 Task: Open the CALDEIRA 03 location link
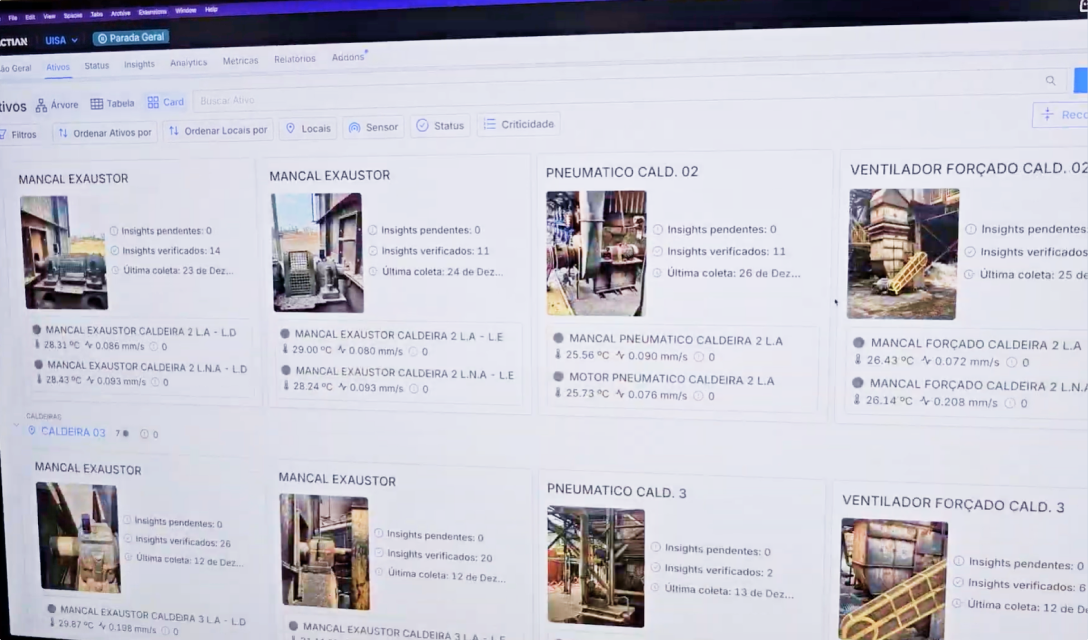coord(72,432)
